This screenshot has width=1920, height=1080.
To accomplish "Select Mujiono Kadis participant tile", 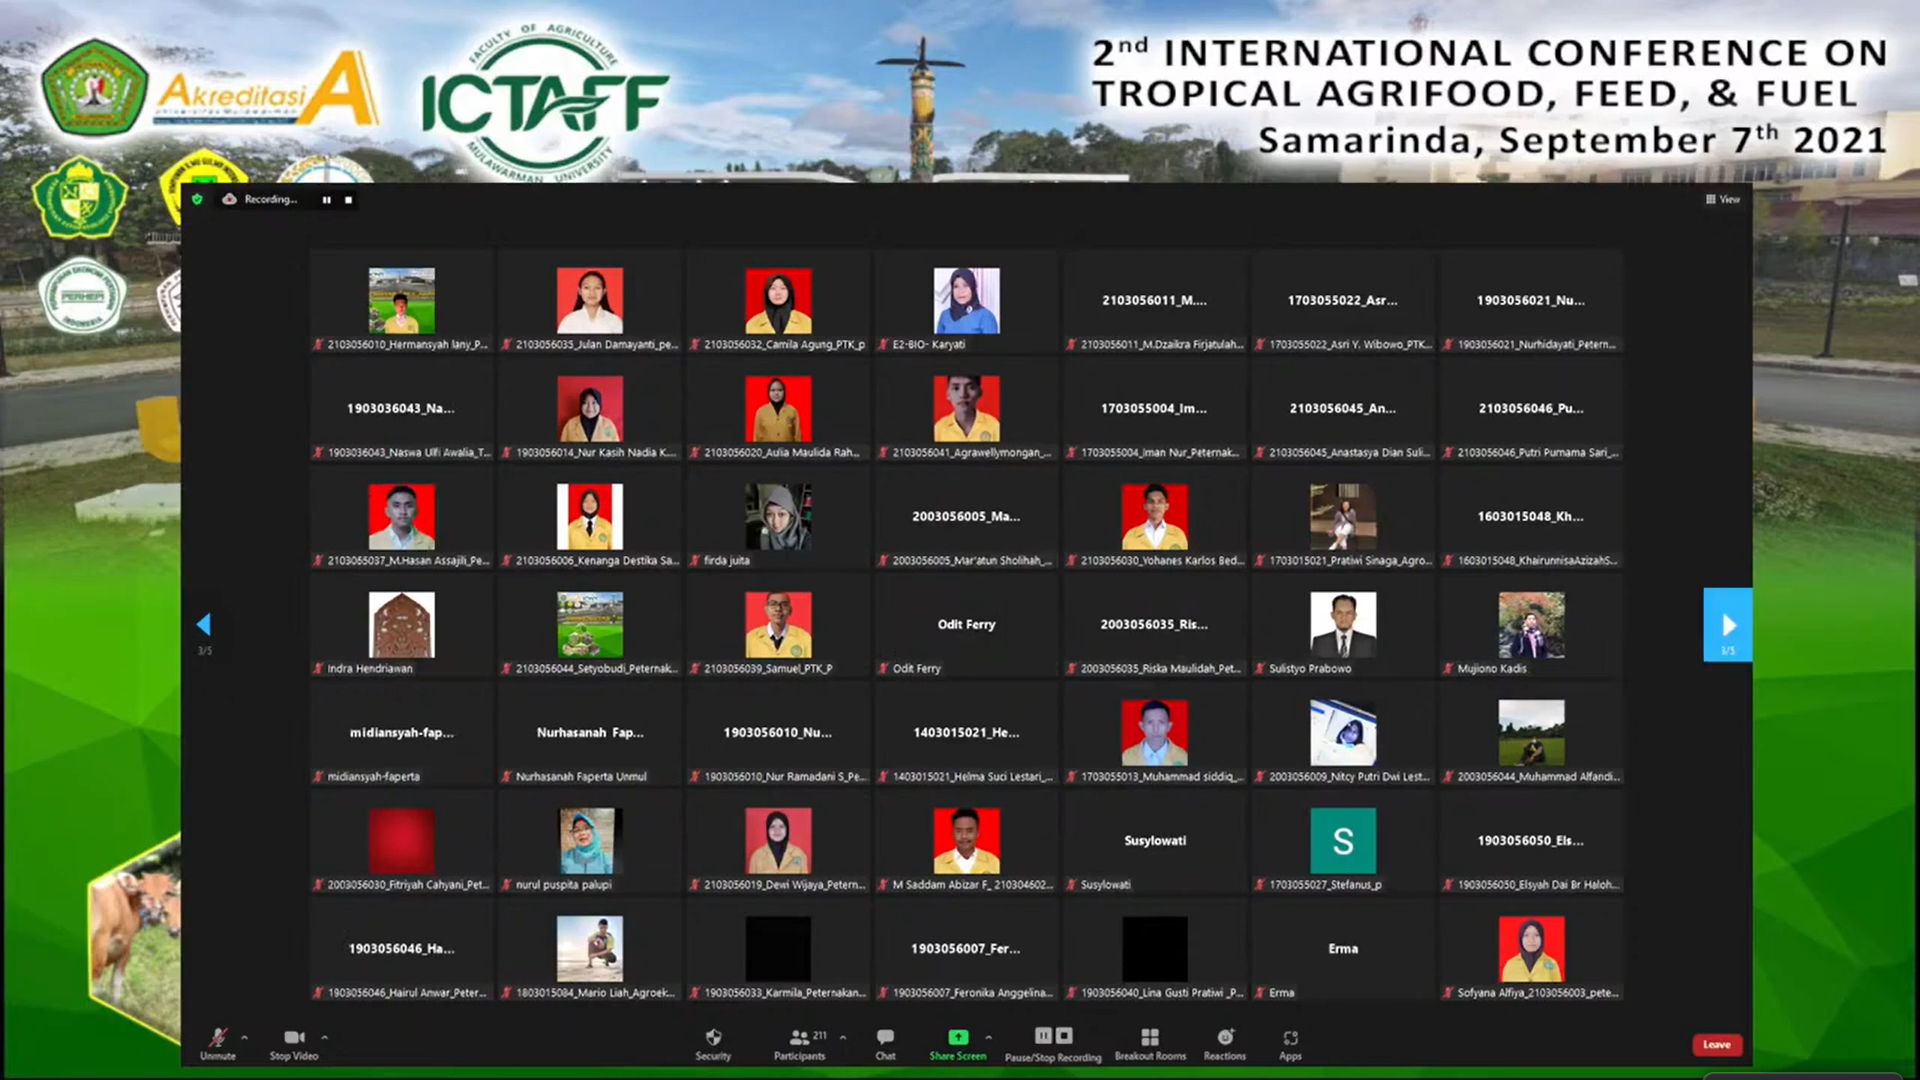I will coord(1531,625).
